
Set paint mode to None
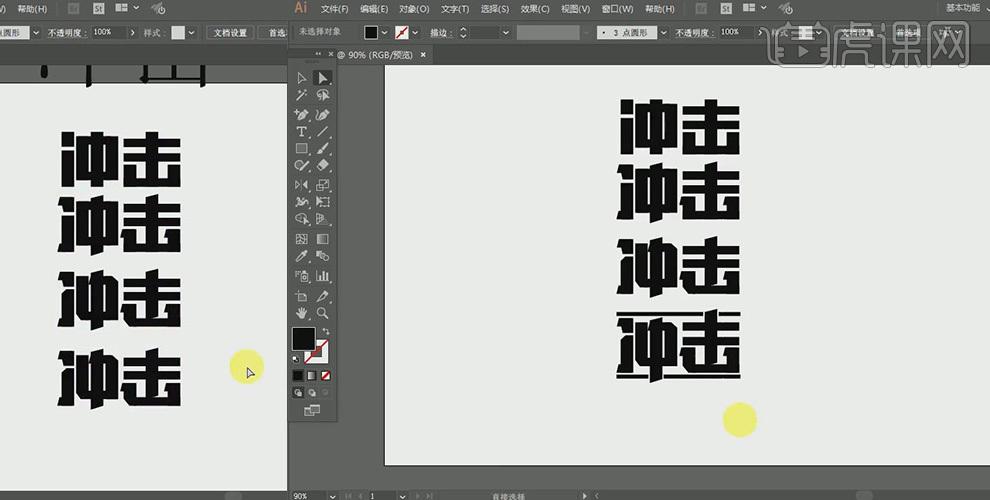click(x=326, y=376)
